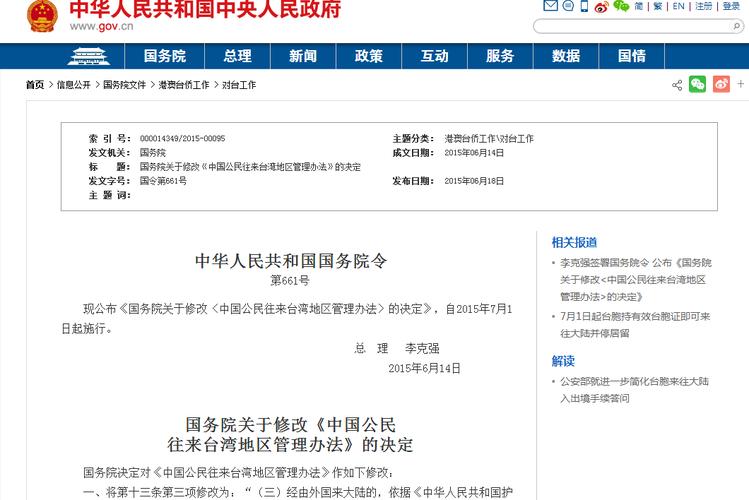Open the 国务院 menu
The image size is (749, 500).
165,56
